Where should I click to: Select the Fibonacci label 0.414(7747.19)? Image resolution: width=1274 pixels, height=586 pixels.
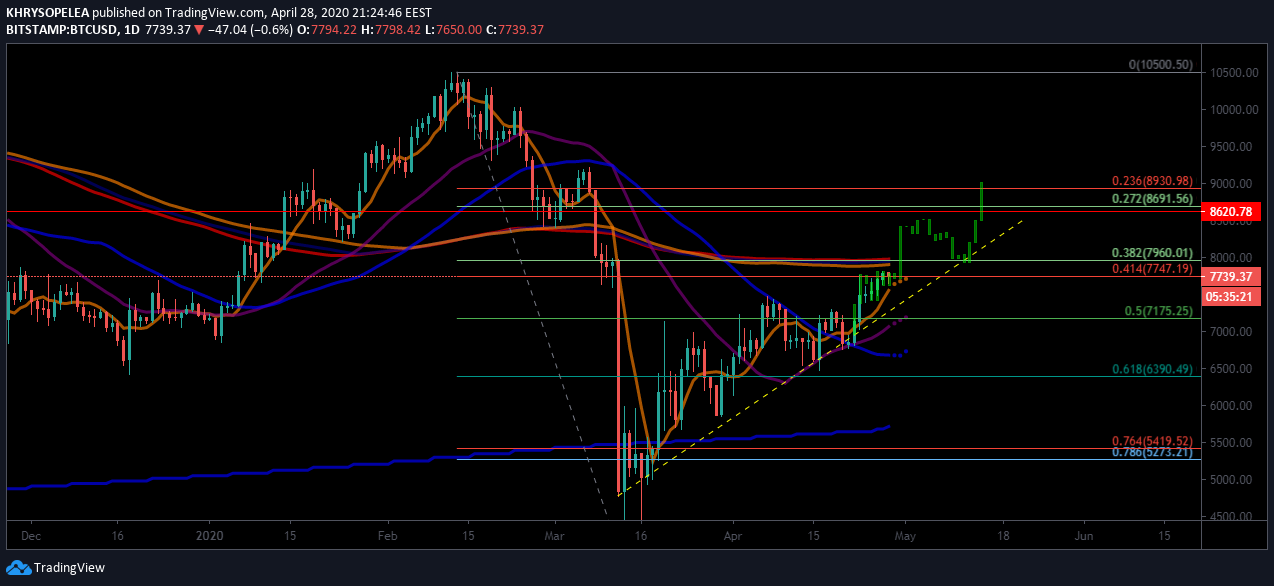1152,269
